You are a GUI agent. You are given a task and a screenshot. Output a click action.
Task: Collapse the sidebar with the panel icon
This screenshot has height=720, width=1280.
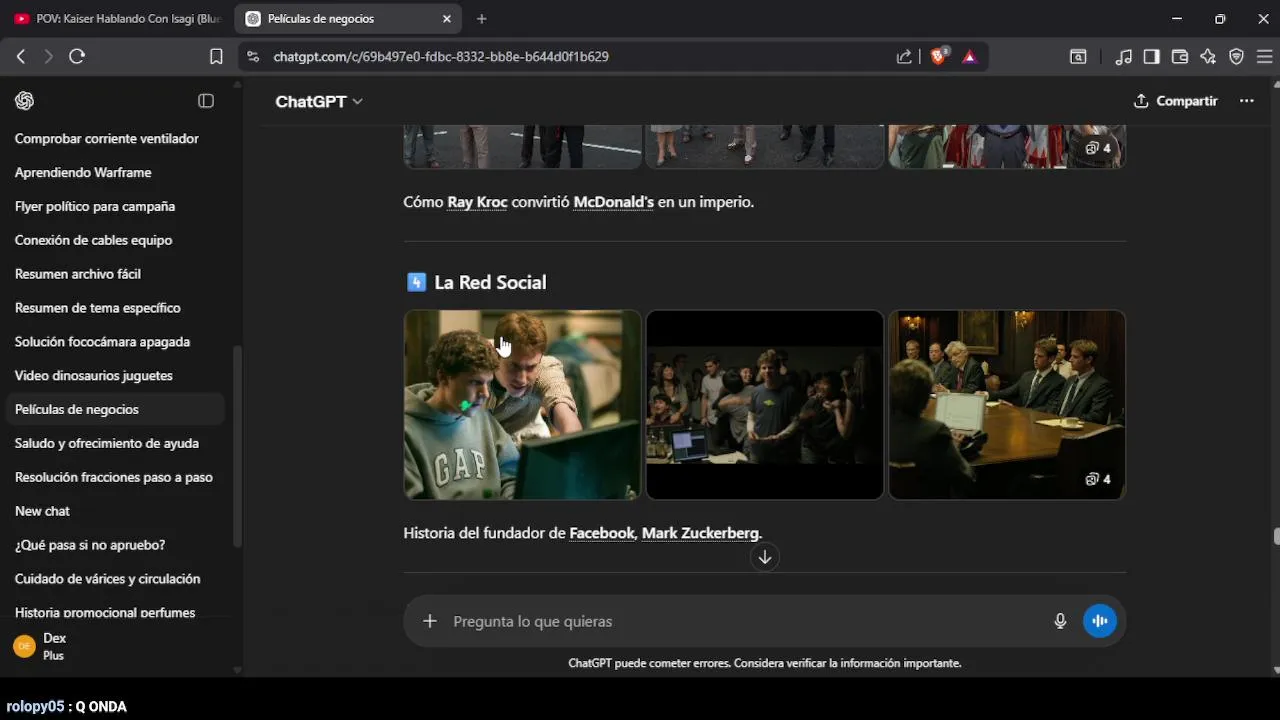click(206, 101)
